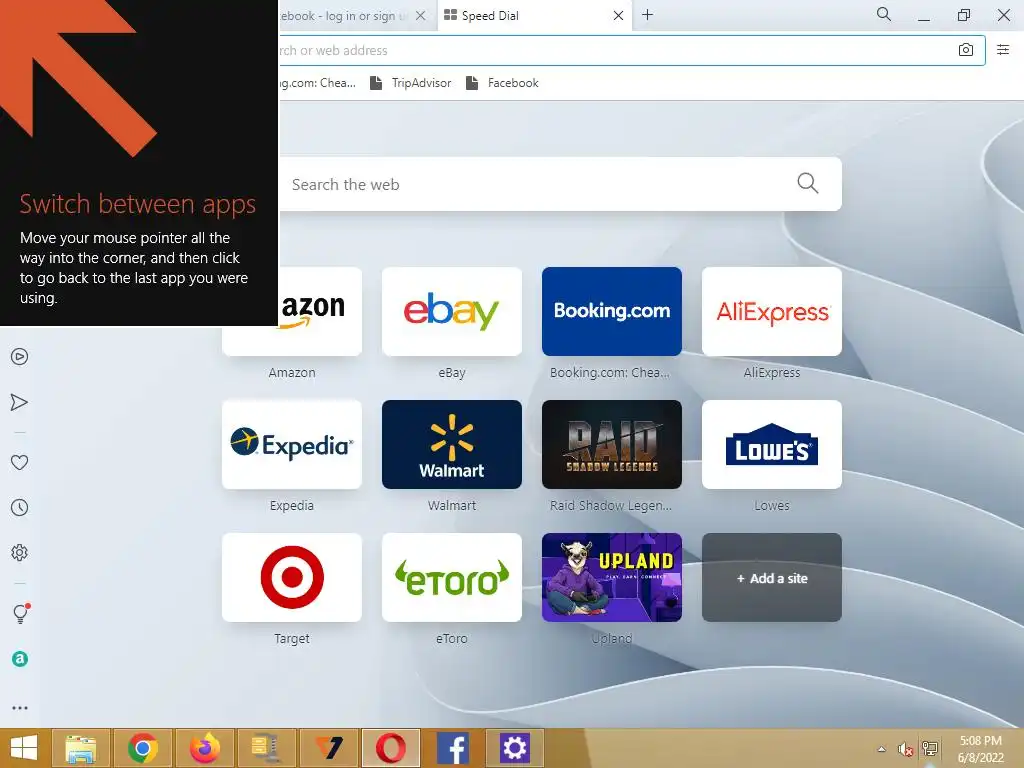Click the Walmart tile label text
Viewport: 1024px width, 768px height.
coord(452,505)
